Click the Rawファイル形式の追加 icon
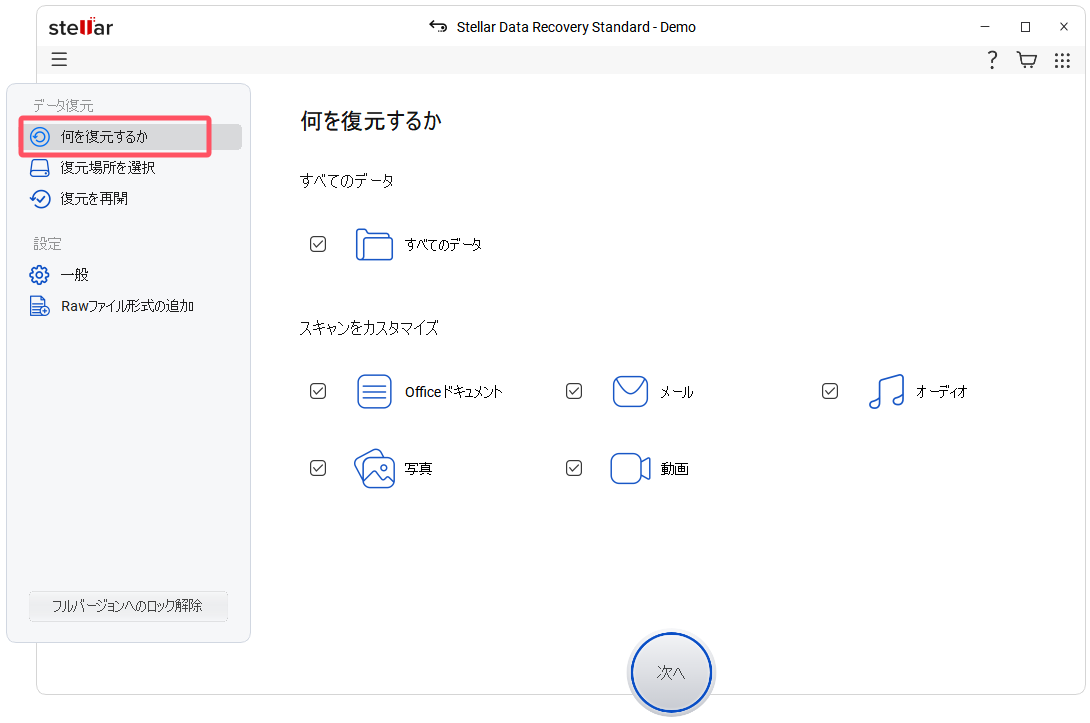Screen dimensions: 1090x723 coord(40,305)
